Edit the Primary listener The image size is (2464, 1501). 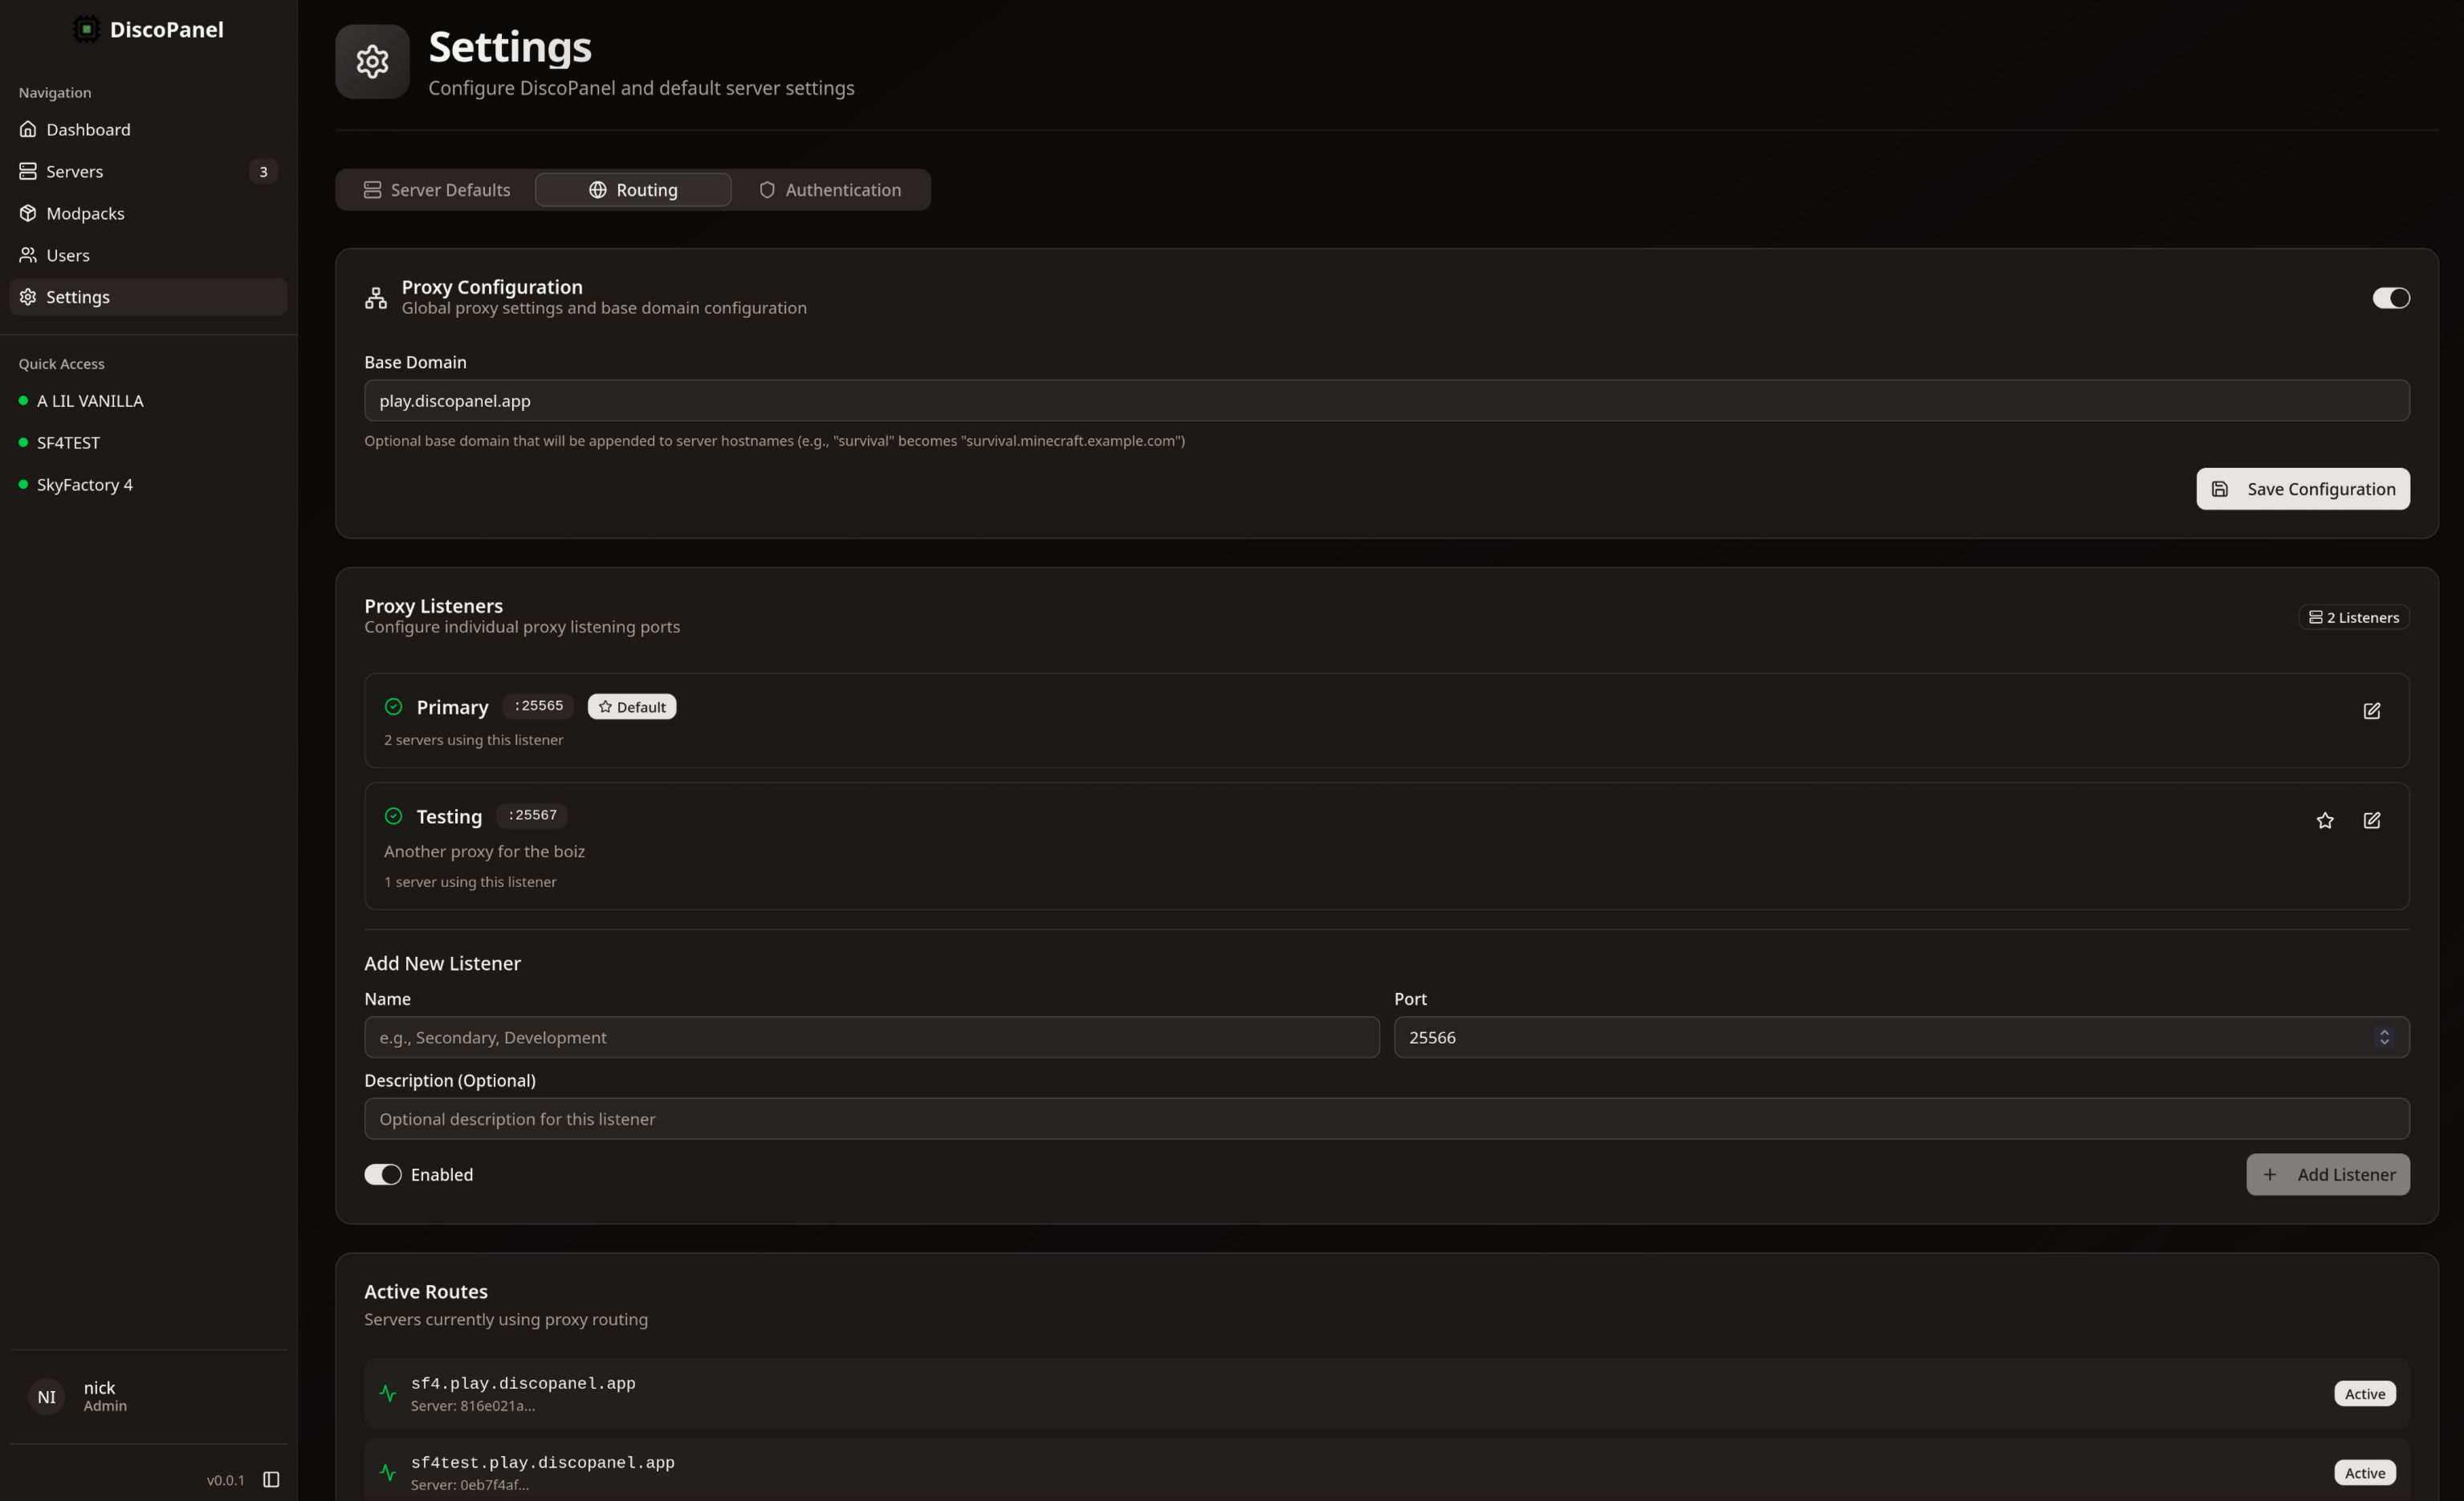point(2372,711)
